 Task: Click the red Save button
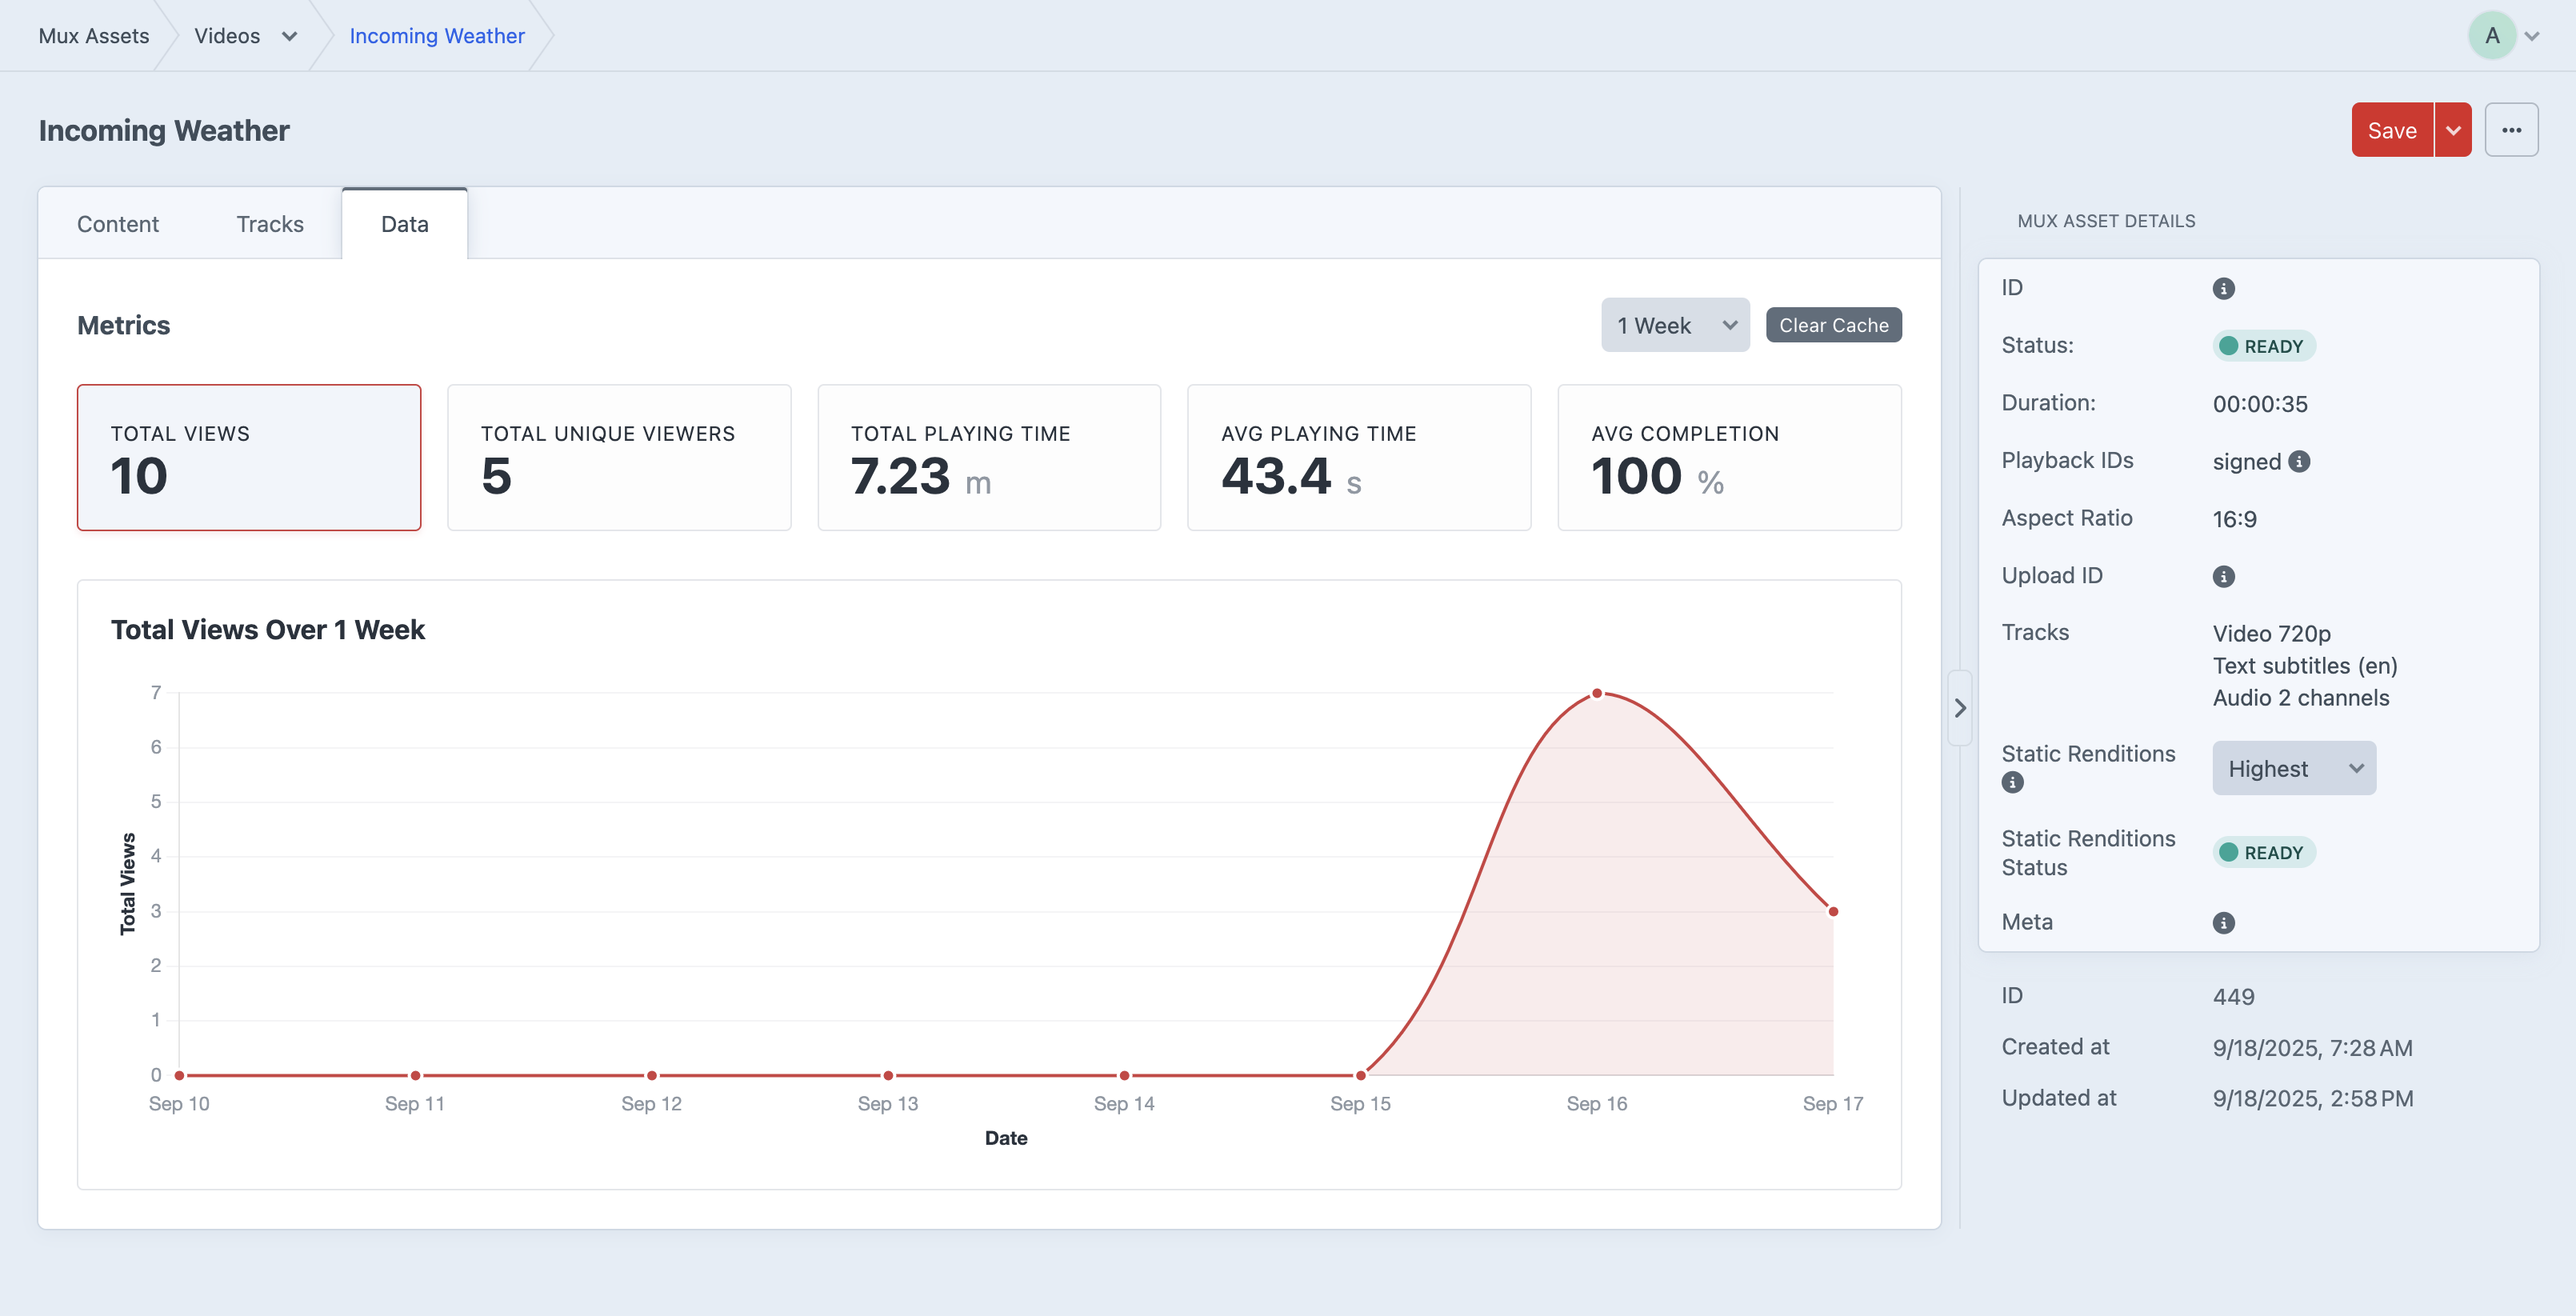tap(2391, 130)
